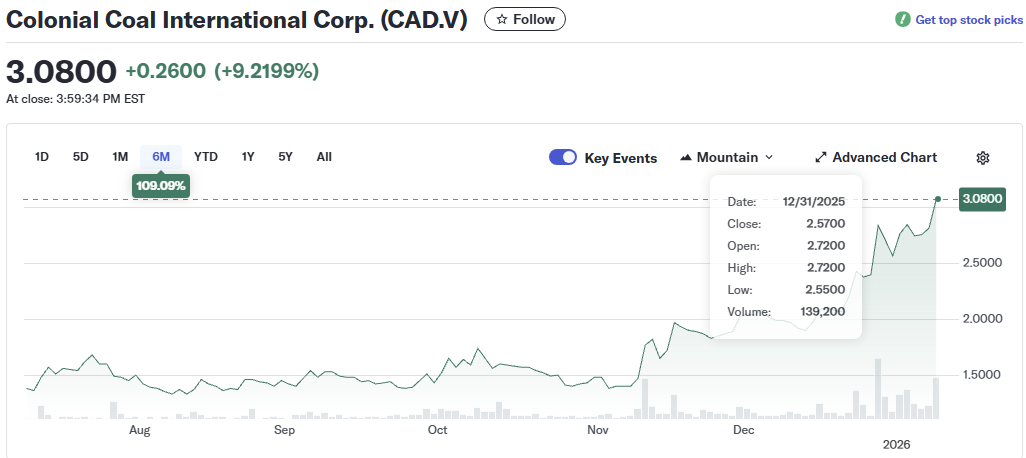This screenshot has width=1026, height=458.
Task: Show the 5Y price history
Action: [x=286, y=157]
